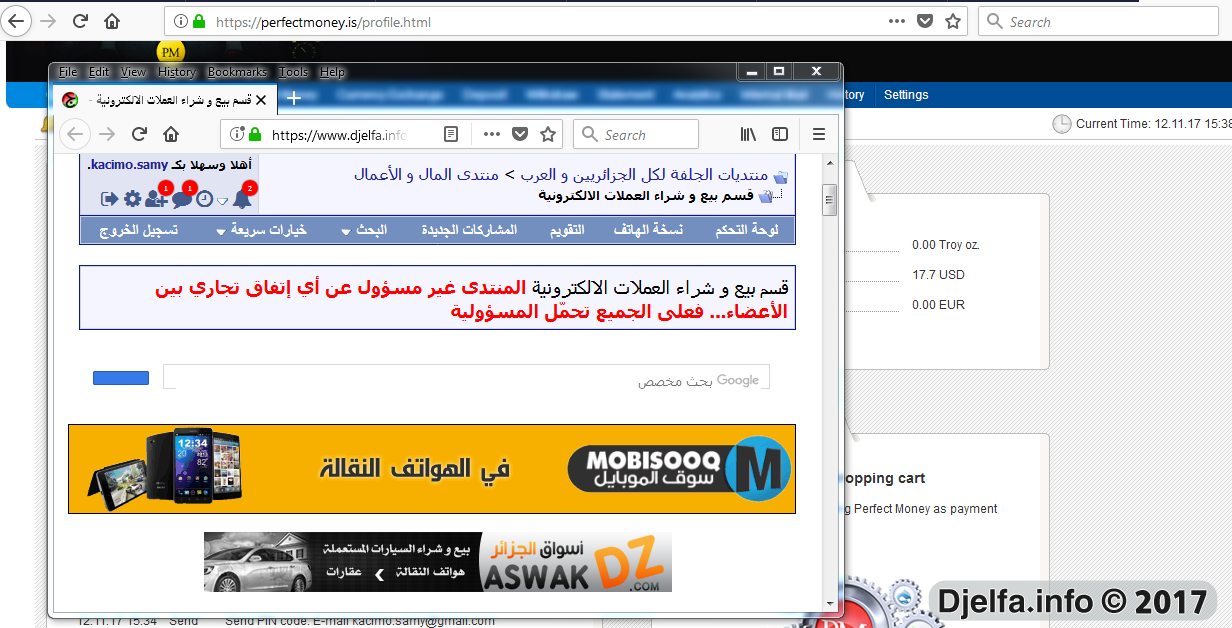Viewport: 1232px width, 628px height.
Task: Open a new tab in Djelfa window
Action: pyautogui.click(x=294, y=98)
